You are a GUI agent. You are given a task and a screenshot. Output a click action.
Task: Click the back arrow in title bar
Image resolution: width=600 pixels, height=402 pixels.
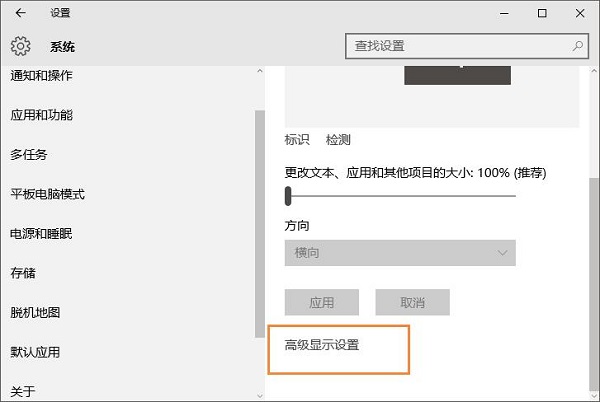[x=21, y=13]
